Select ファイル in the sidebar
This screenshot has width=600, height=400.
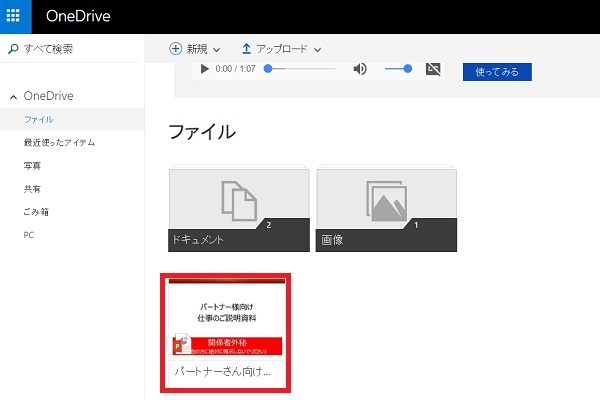tap(38, 120)
